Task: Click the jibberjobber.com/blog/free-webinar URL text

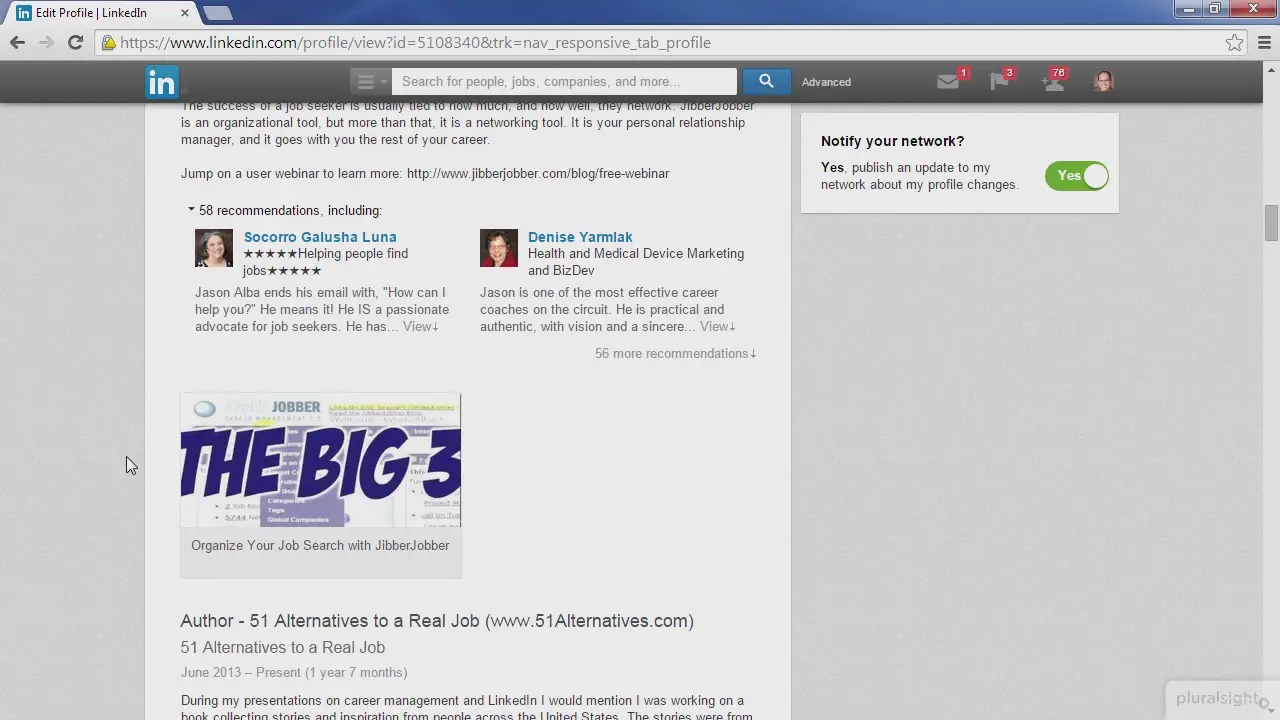Action: pyautogui.click(x=538, y=173)
